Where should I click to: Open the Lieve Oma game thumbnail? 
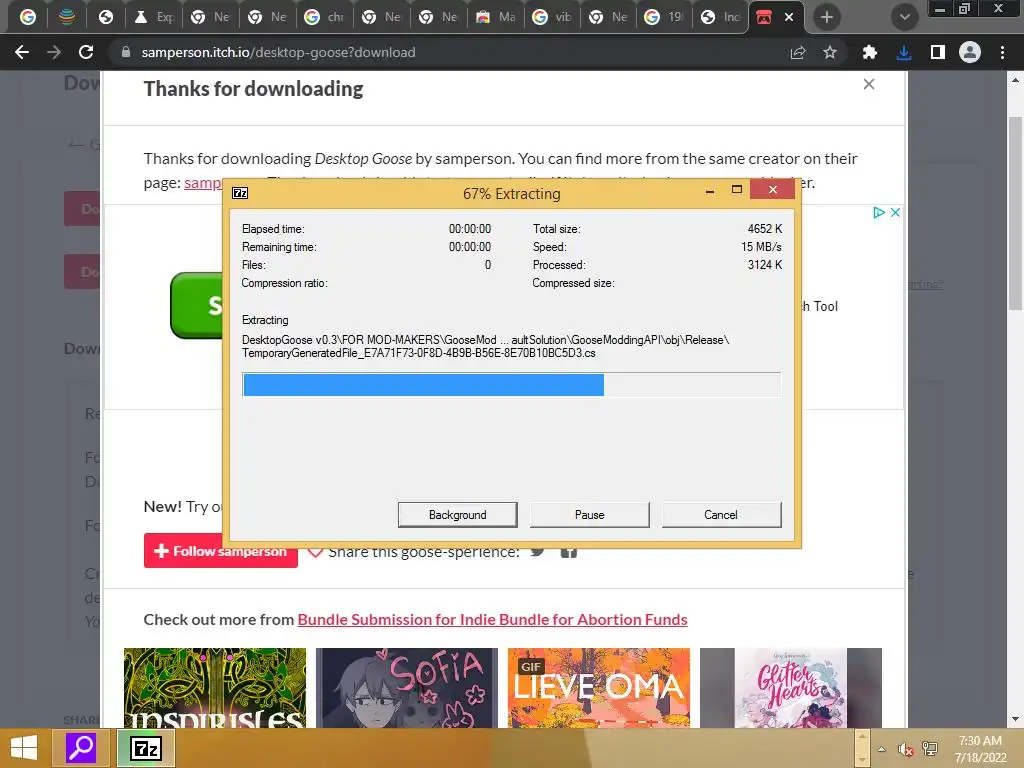(x=599, y=688)
